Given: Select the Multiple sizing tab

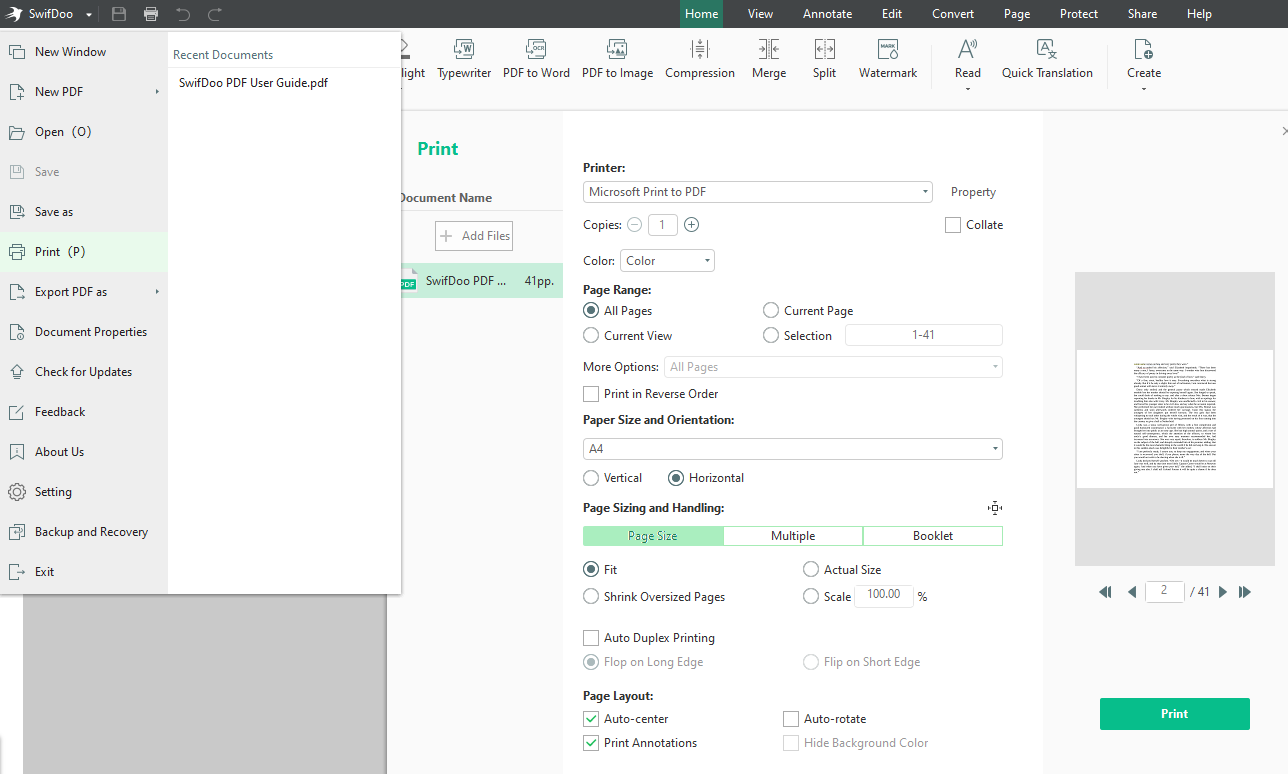Looking at the screenshot, I should pyautogui.click(x=793, y=536).
